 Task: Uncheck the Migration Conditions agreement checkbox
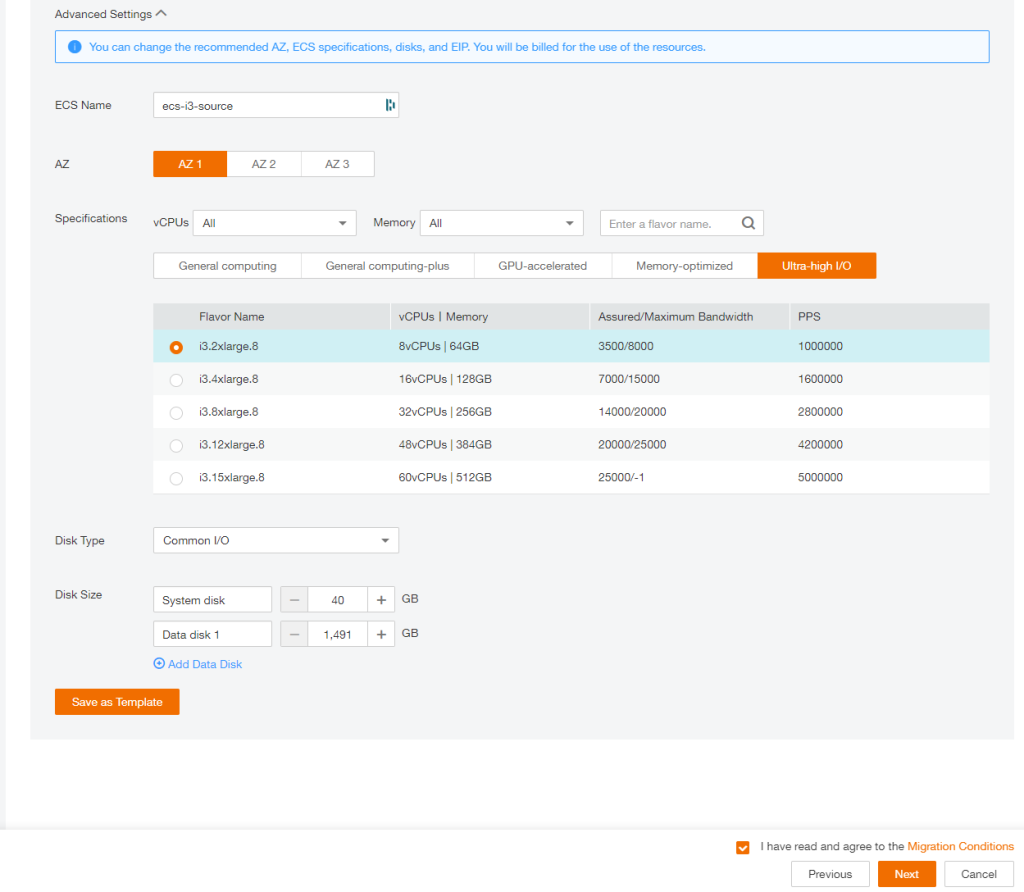[743, 846]
